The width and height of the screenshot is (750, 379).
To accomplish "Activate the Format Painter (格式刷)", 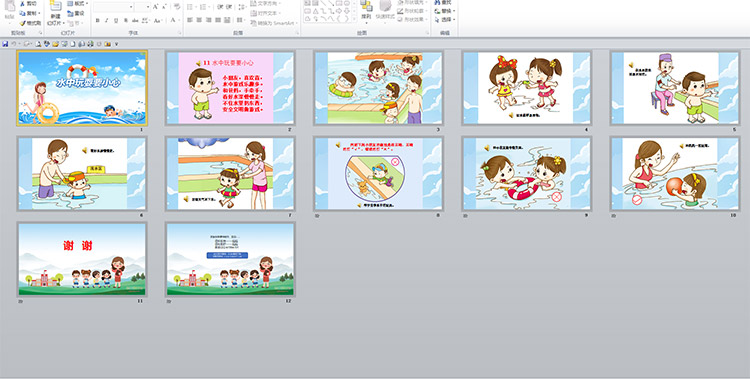I will point(30,23).
